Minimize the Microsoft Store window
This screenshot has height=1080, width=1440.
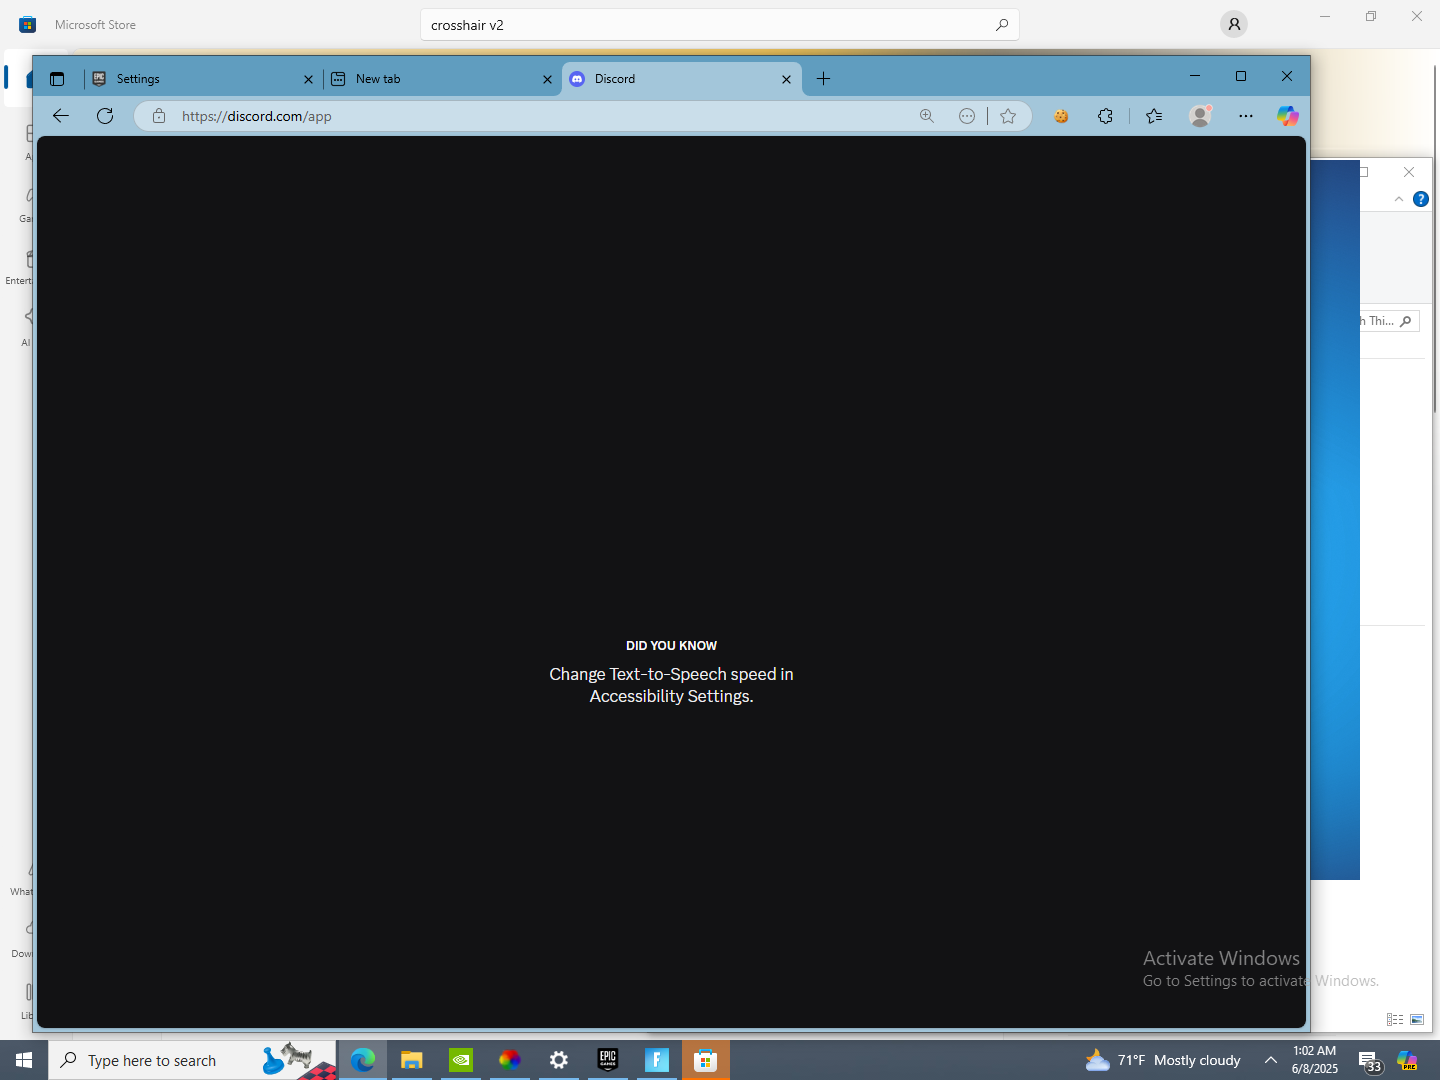1325,16
